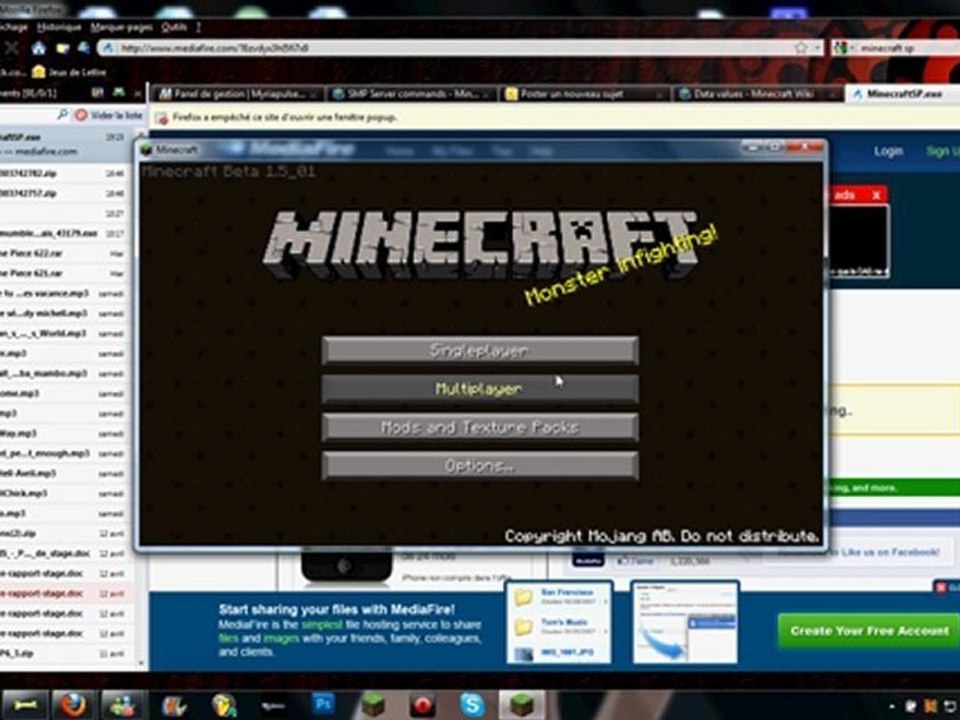
Task: Open Mods and Texture Packs
Action: (480, 427)
